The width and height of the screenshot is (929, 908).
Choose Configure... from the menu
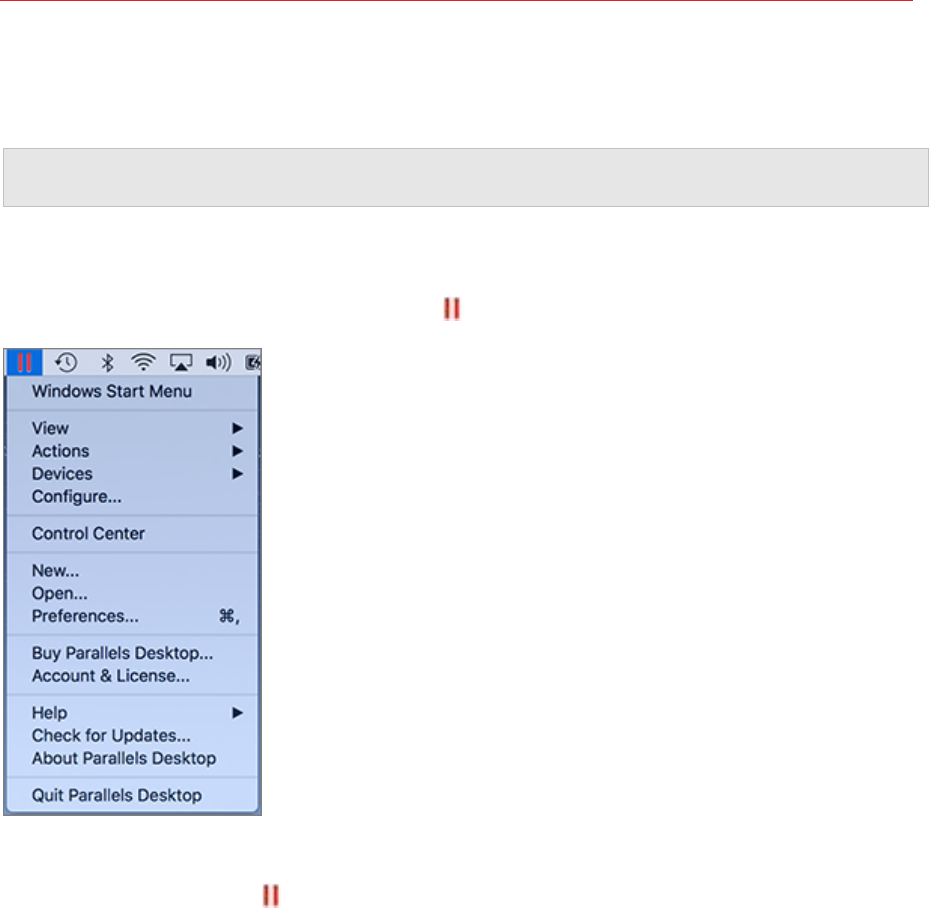[x=133, y=497]
